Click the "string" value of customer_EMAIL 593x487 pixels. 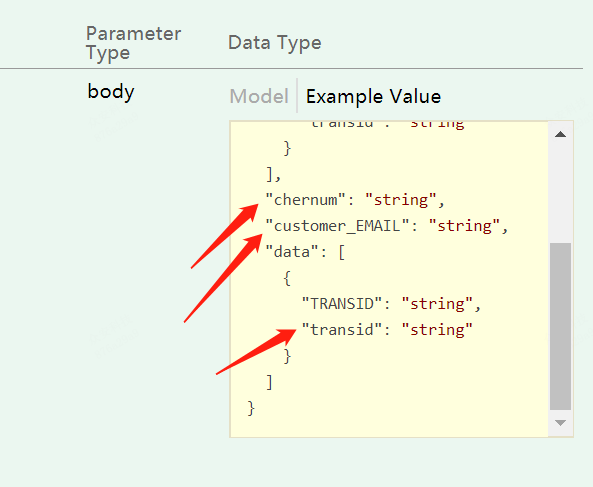click(465, 226)
